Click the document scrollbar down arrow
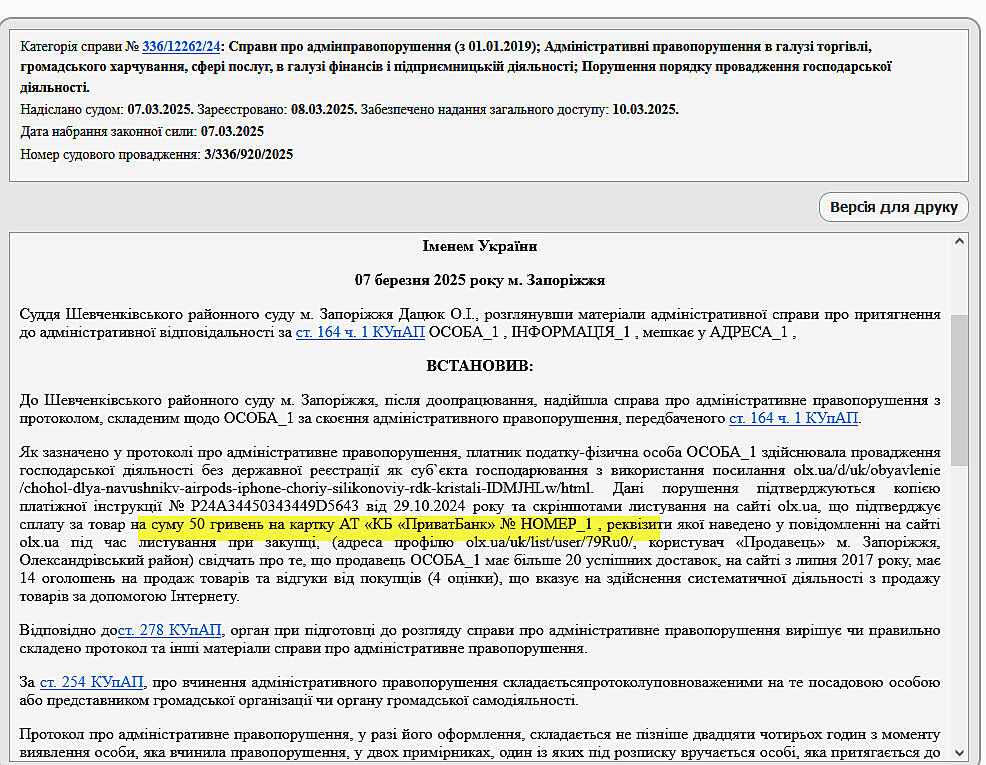986x765 pixels. coord(959,753)
